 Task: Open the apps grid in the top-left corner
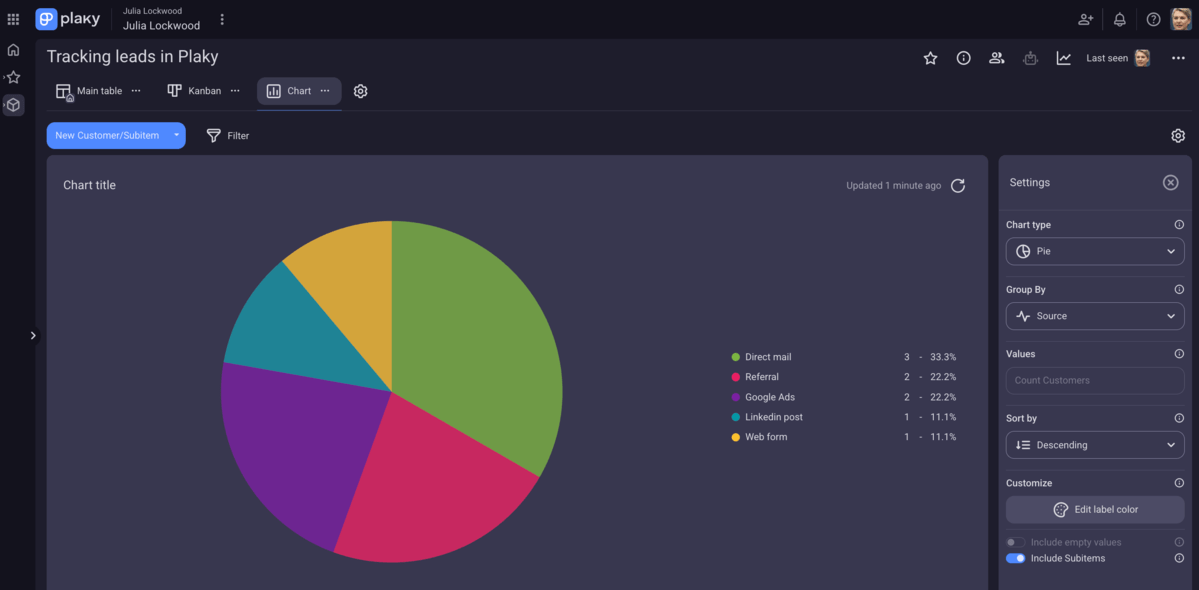pos(13,19)
